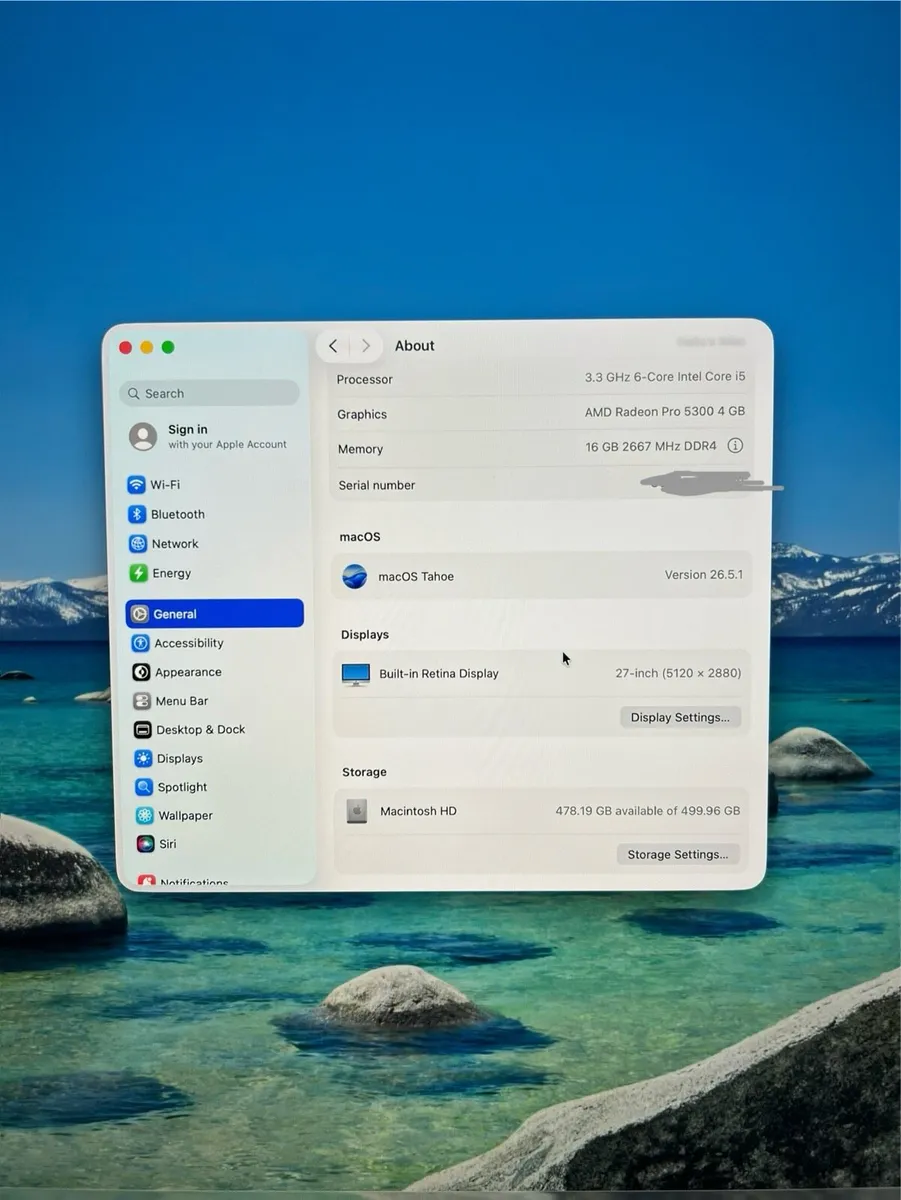Click the Version 26.5.1 text

click(x=704, y=575)
